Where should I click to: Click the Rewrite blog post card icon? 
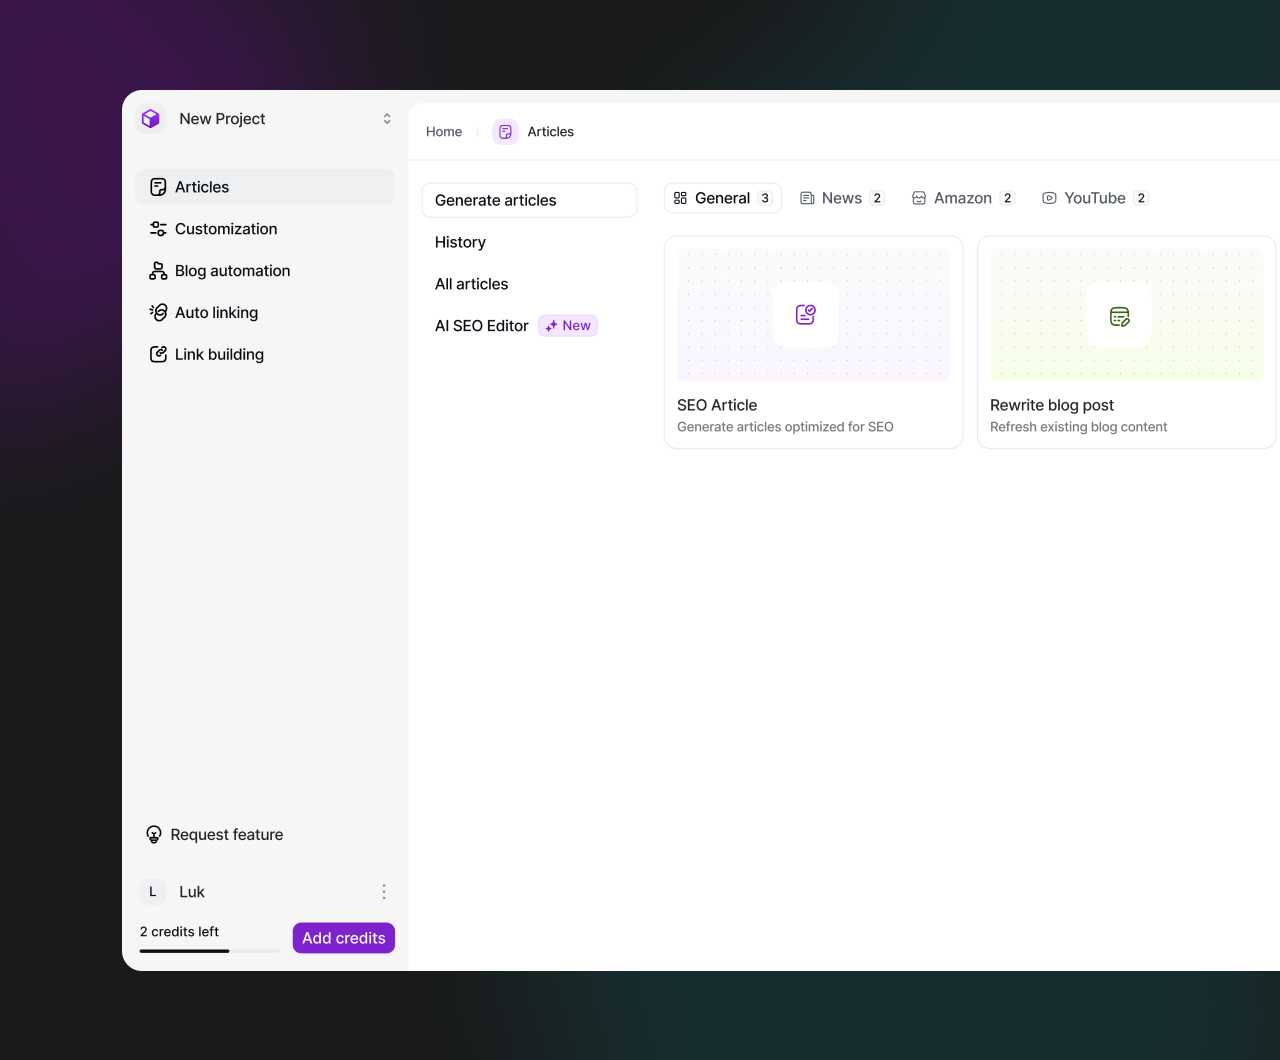[x=1119, y=316]
